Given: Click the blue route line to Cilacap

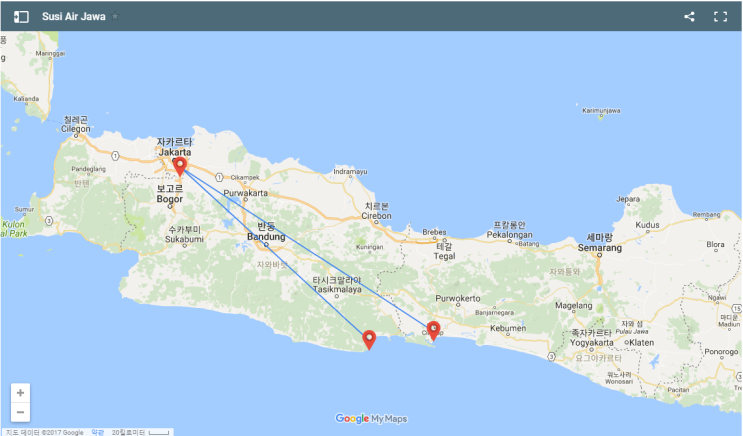Looking at the screenshot, I should tap(308, 249).
